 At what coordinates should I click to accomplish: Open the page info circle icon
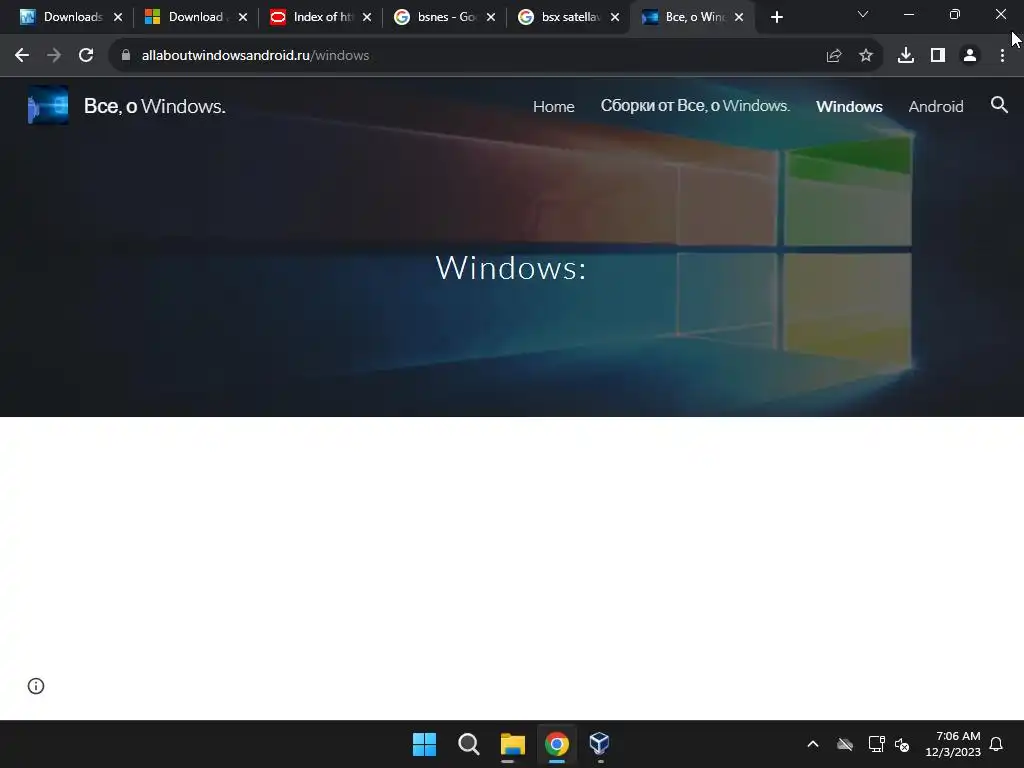(x=36, y=686)
